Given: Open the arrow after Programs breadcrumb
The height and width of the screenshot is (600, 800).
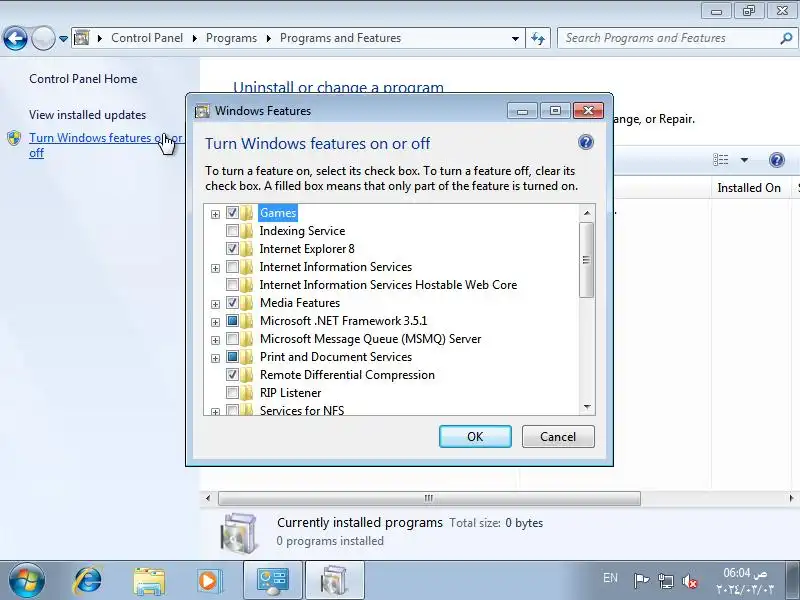Looking at the screenshot, I should [x=268, y=38].
